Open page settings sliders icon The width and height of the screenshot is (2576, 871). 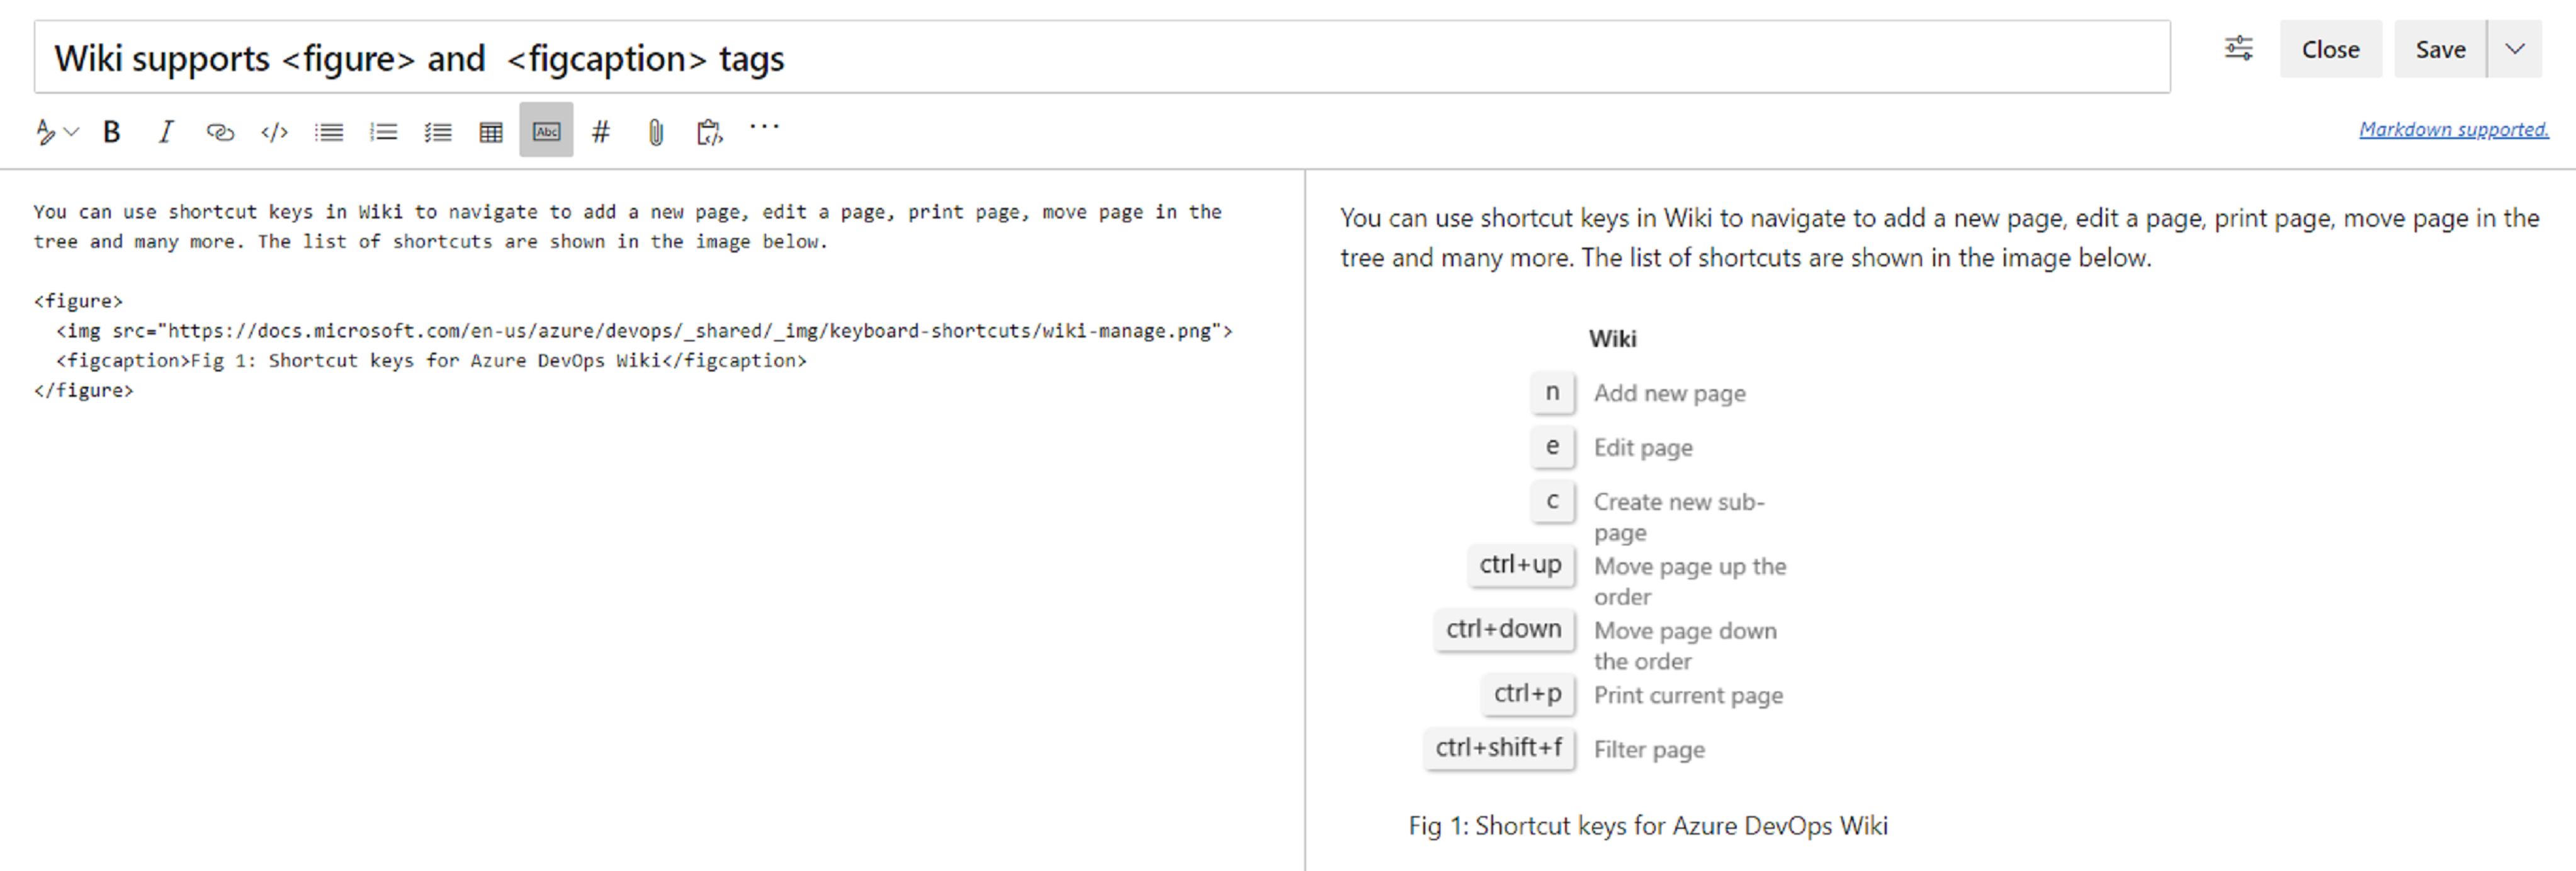tap(2239, 48)
